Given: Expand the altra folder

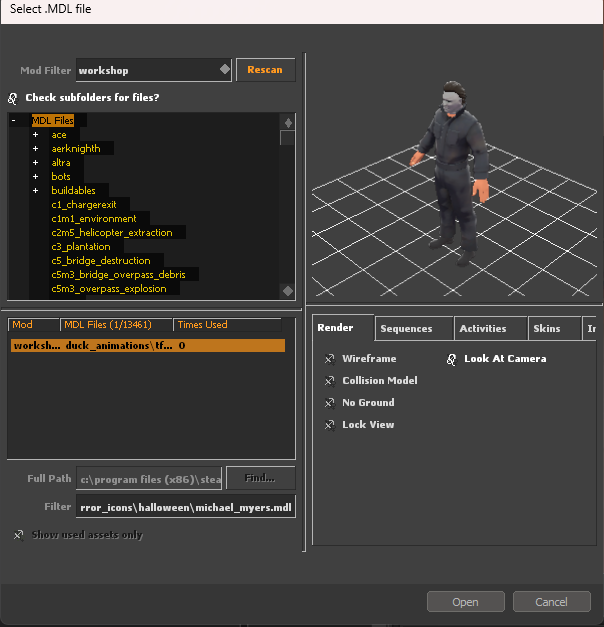Looking at the screenshot, I should (x=36, y=163).
